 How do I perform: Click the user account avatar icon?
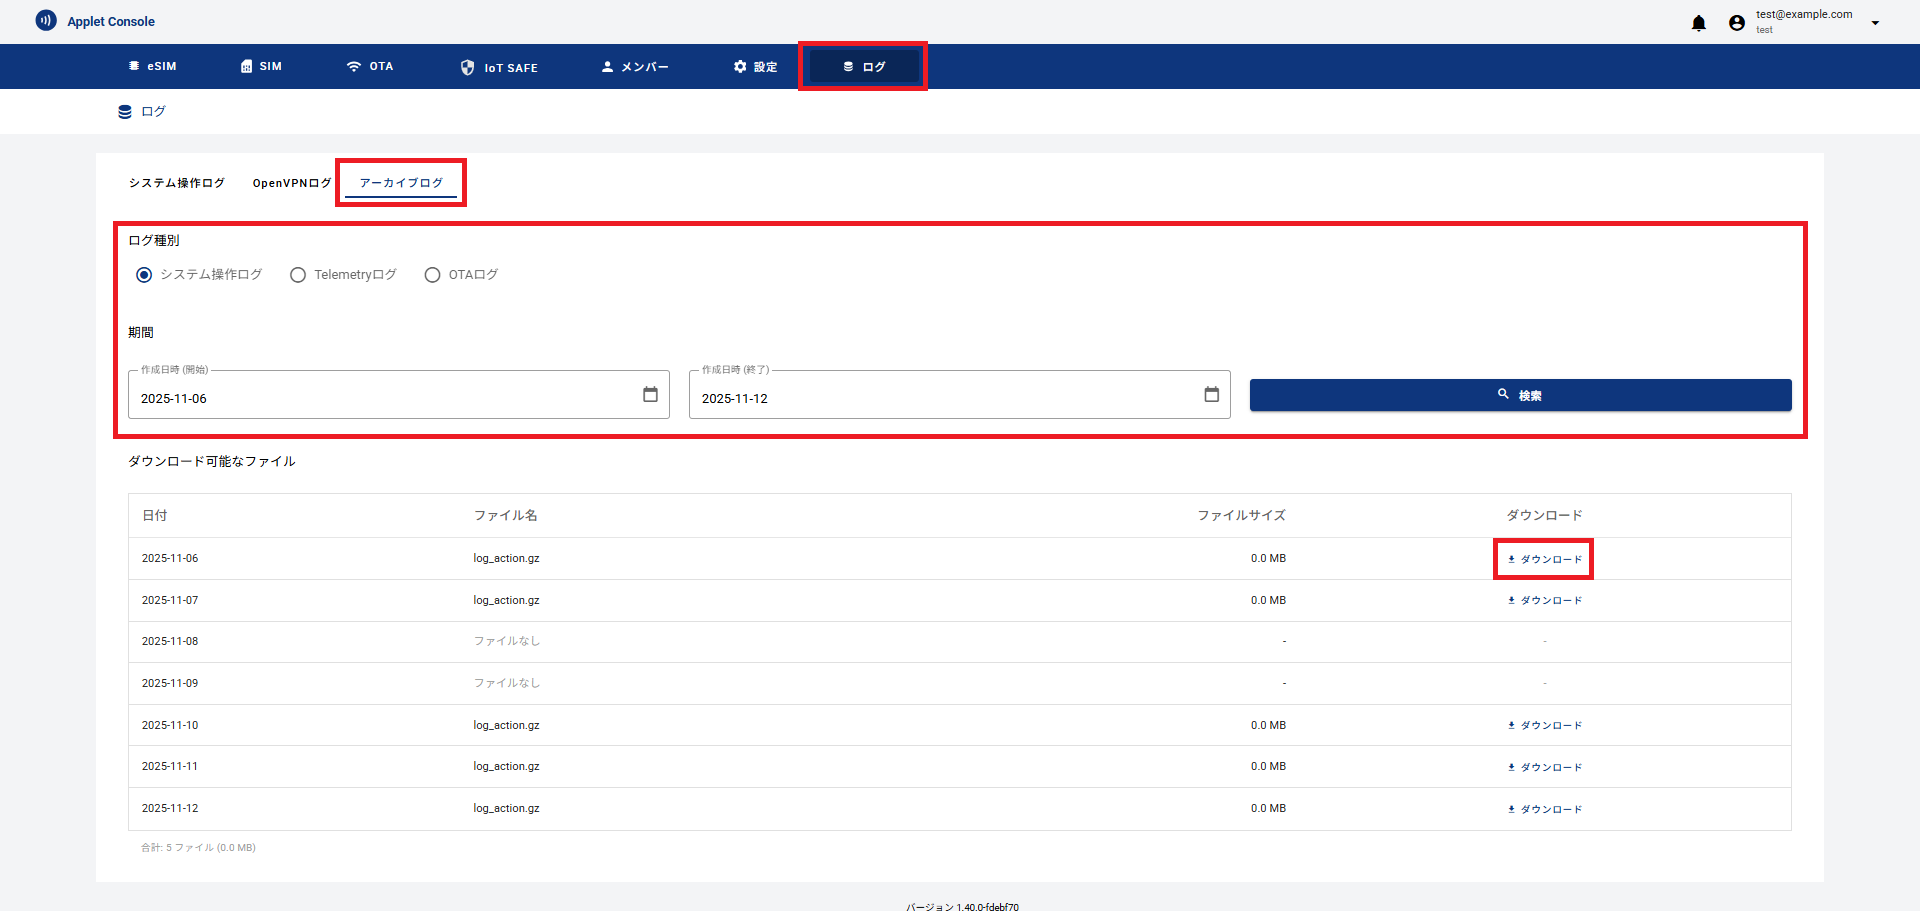pyautogui.click(x=1736, y=23)
